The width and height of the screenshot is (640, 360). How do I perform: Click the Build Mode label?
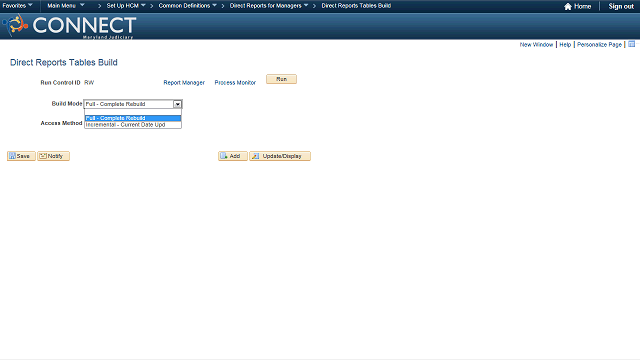67,104
